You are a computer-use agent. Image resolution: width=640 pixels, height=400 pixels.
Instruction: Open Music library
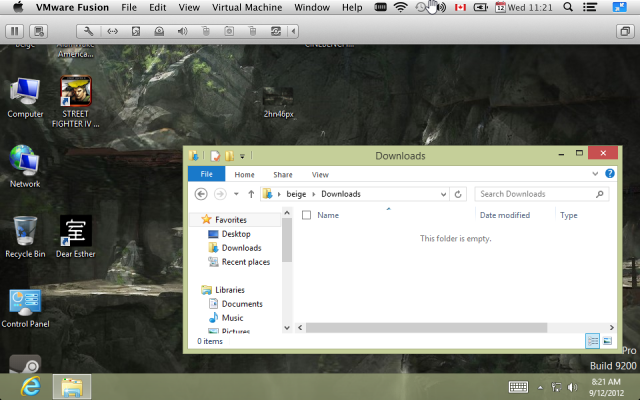pos(232,318)
